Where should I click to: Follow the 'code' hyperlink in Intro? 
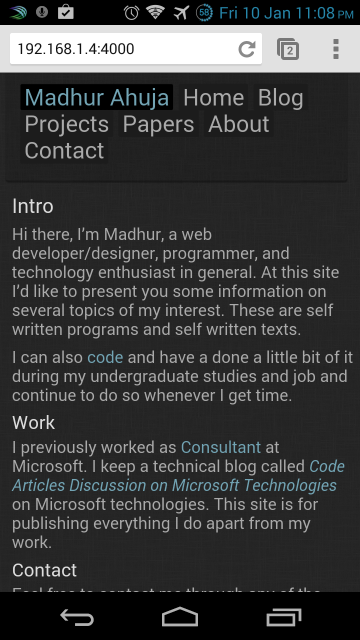[x=105, y=358]
